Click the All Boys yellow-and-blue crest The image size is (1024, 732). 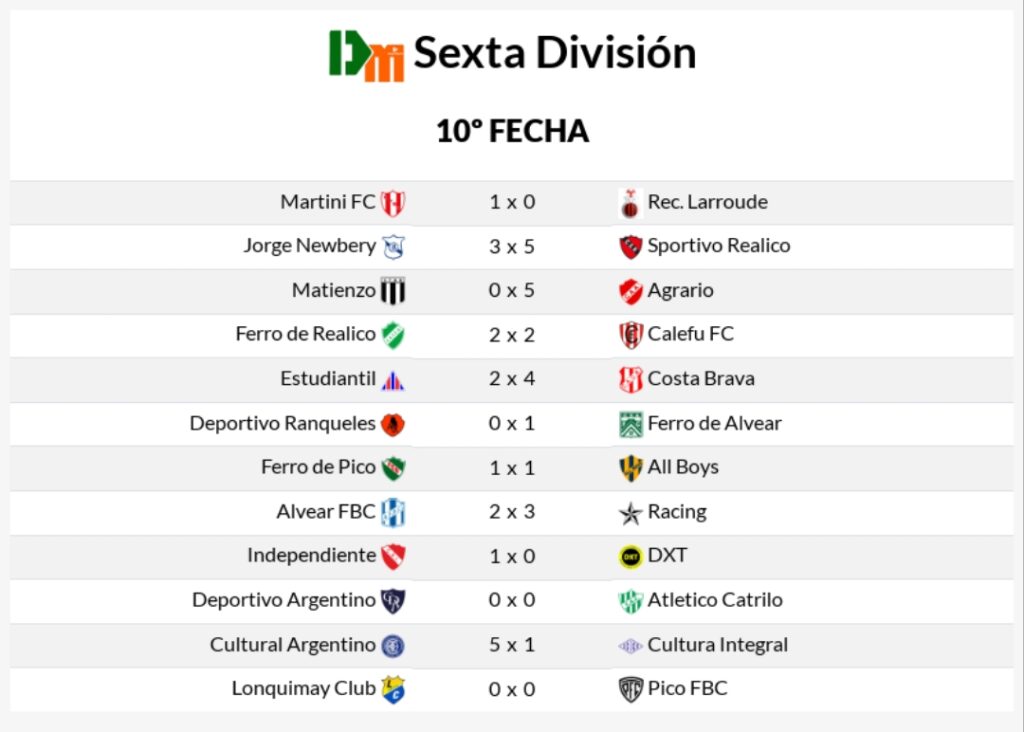pos(630,468)
